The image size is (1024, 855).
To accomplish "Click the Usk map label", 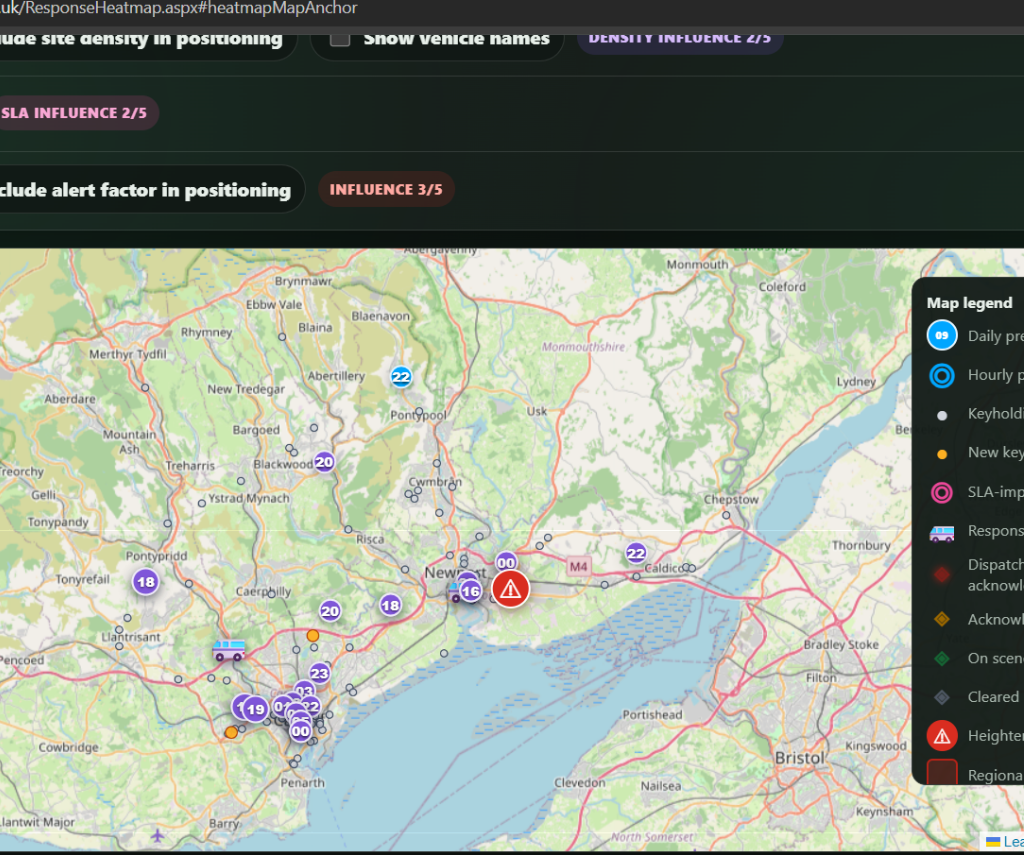I will [537, 411].
